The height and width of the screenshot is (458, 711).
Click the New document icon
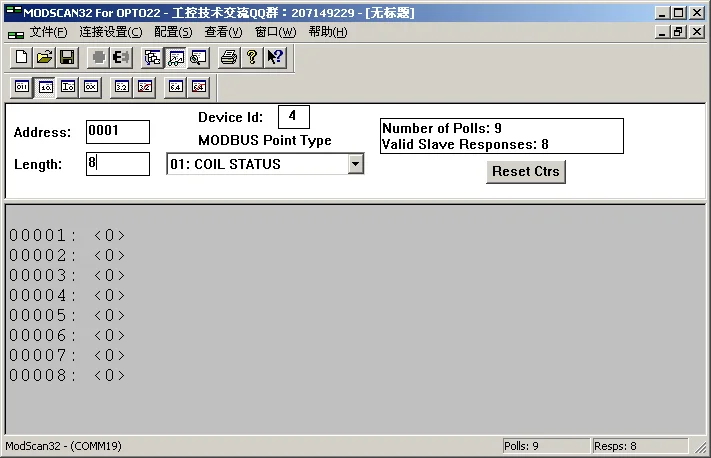22,57
